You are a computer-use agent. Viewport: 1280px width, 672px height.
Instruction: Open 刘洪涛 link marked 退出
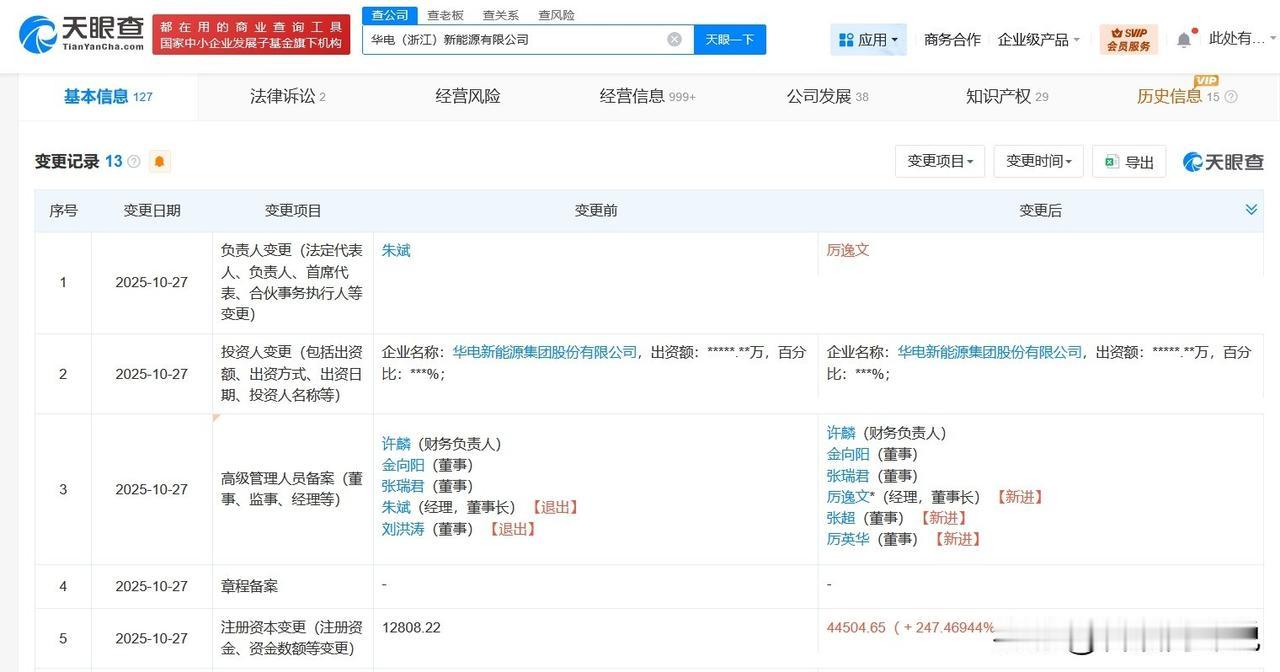point(403,528)
